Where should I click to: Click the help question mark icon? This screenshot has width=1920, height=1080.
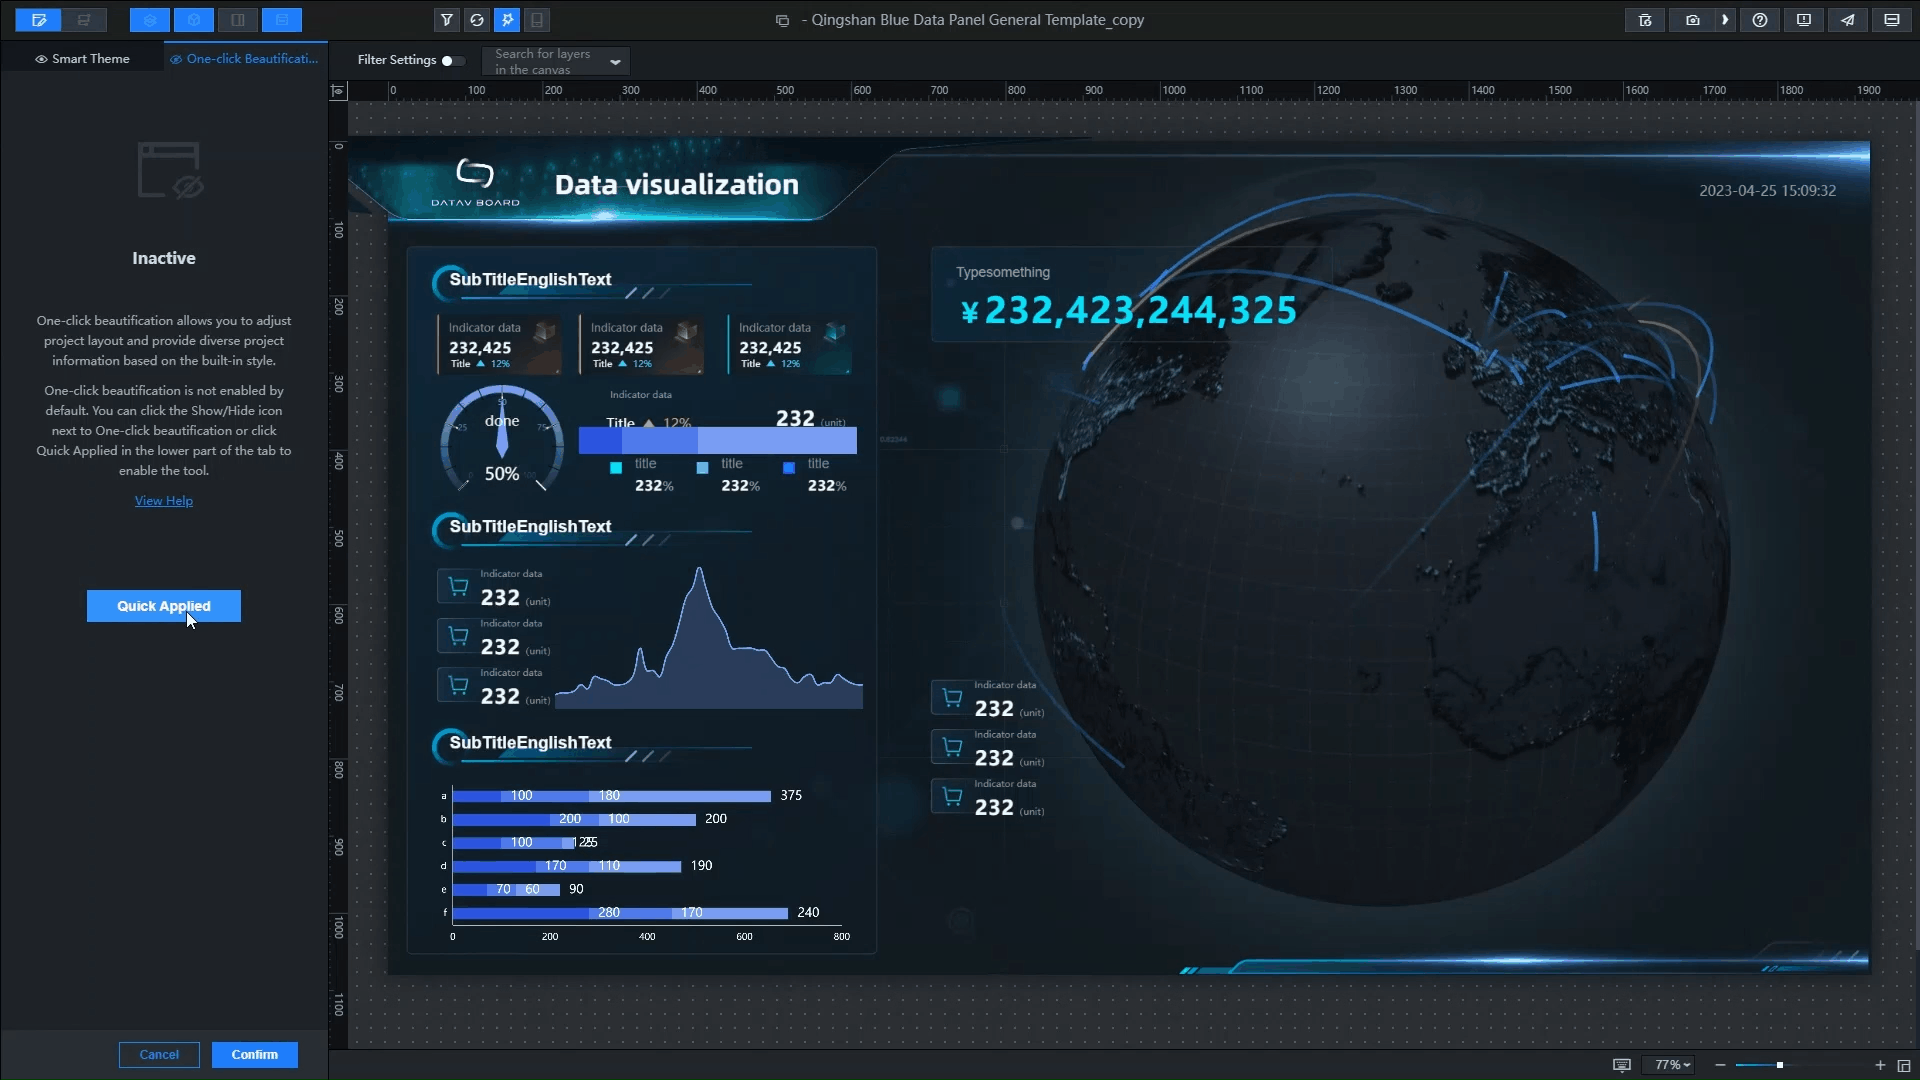point(1760,20)
